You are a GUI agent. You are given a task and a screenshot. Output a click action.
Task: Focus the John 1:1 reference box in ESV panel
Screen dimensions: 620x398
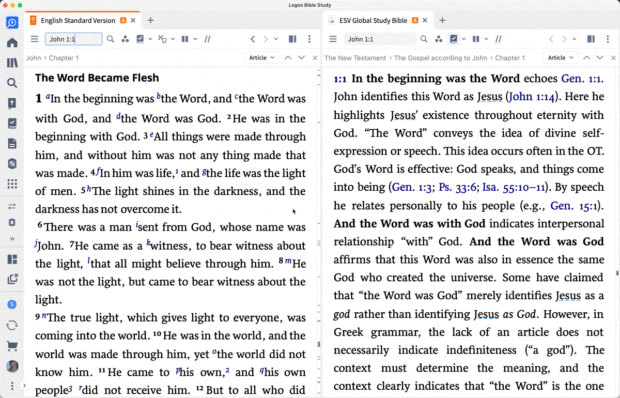click(x=74, y=39)
